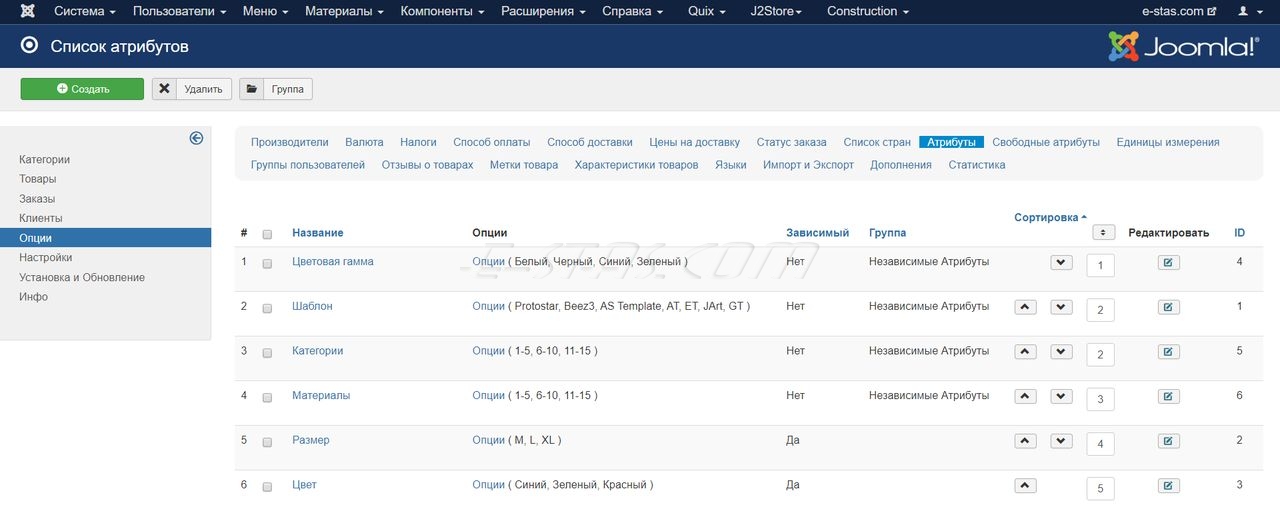Move Цвет up in order
The height and width of the screenshot is (509, 1280).
pyautogui.click(x=1025, y=485)
